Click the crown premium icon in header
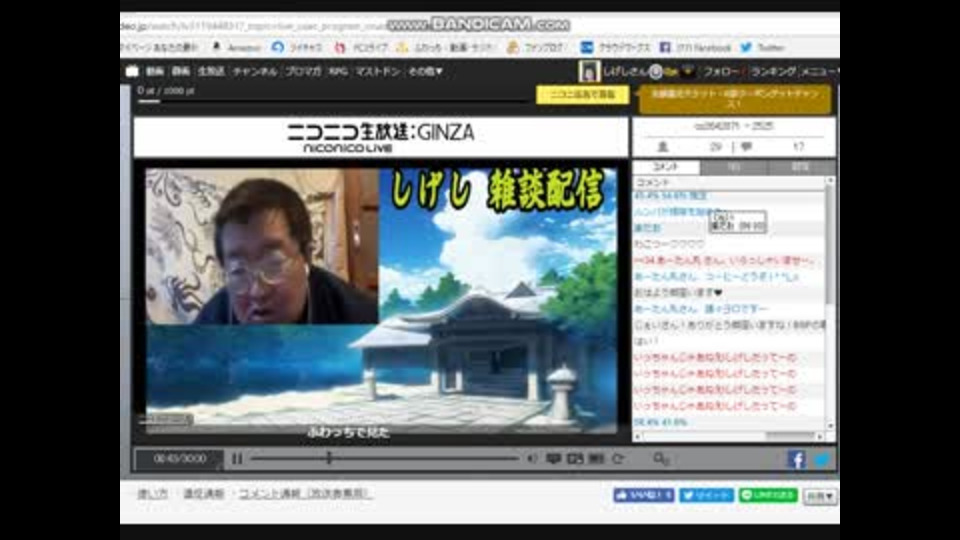Screen dimensions: 960x540 tap(688, 71)
